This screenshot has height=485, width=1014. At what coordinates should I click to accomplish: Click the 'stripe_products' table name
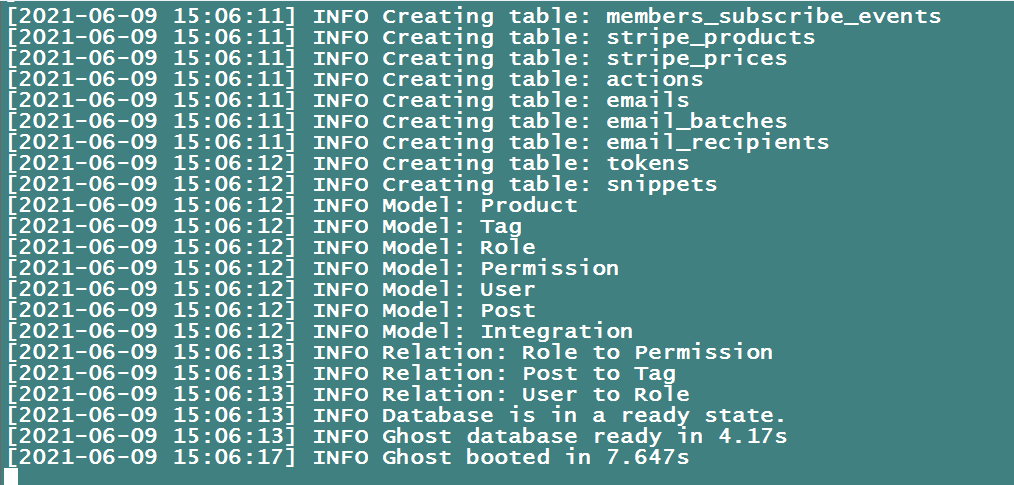pyautogui.click(x=710, y=37)
